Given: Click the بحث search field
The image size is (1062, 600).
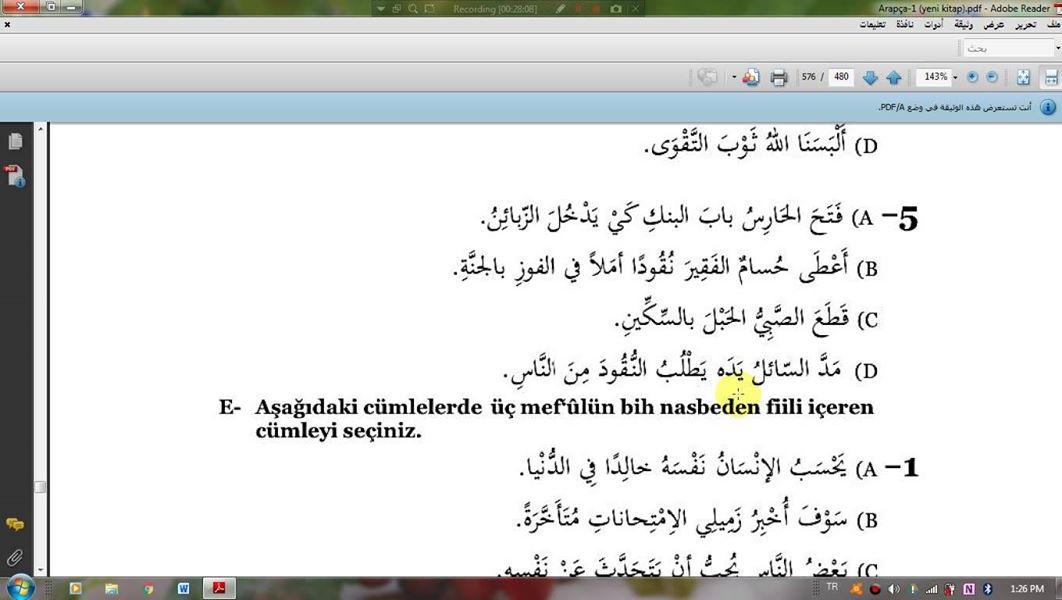Looking at the screenshot, I should tap(1007, 48).
